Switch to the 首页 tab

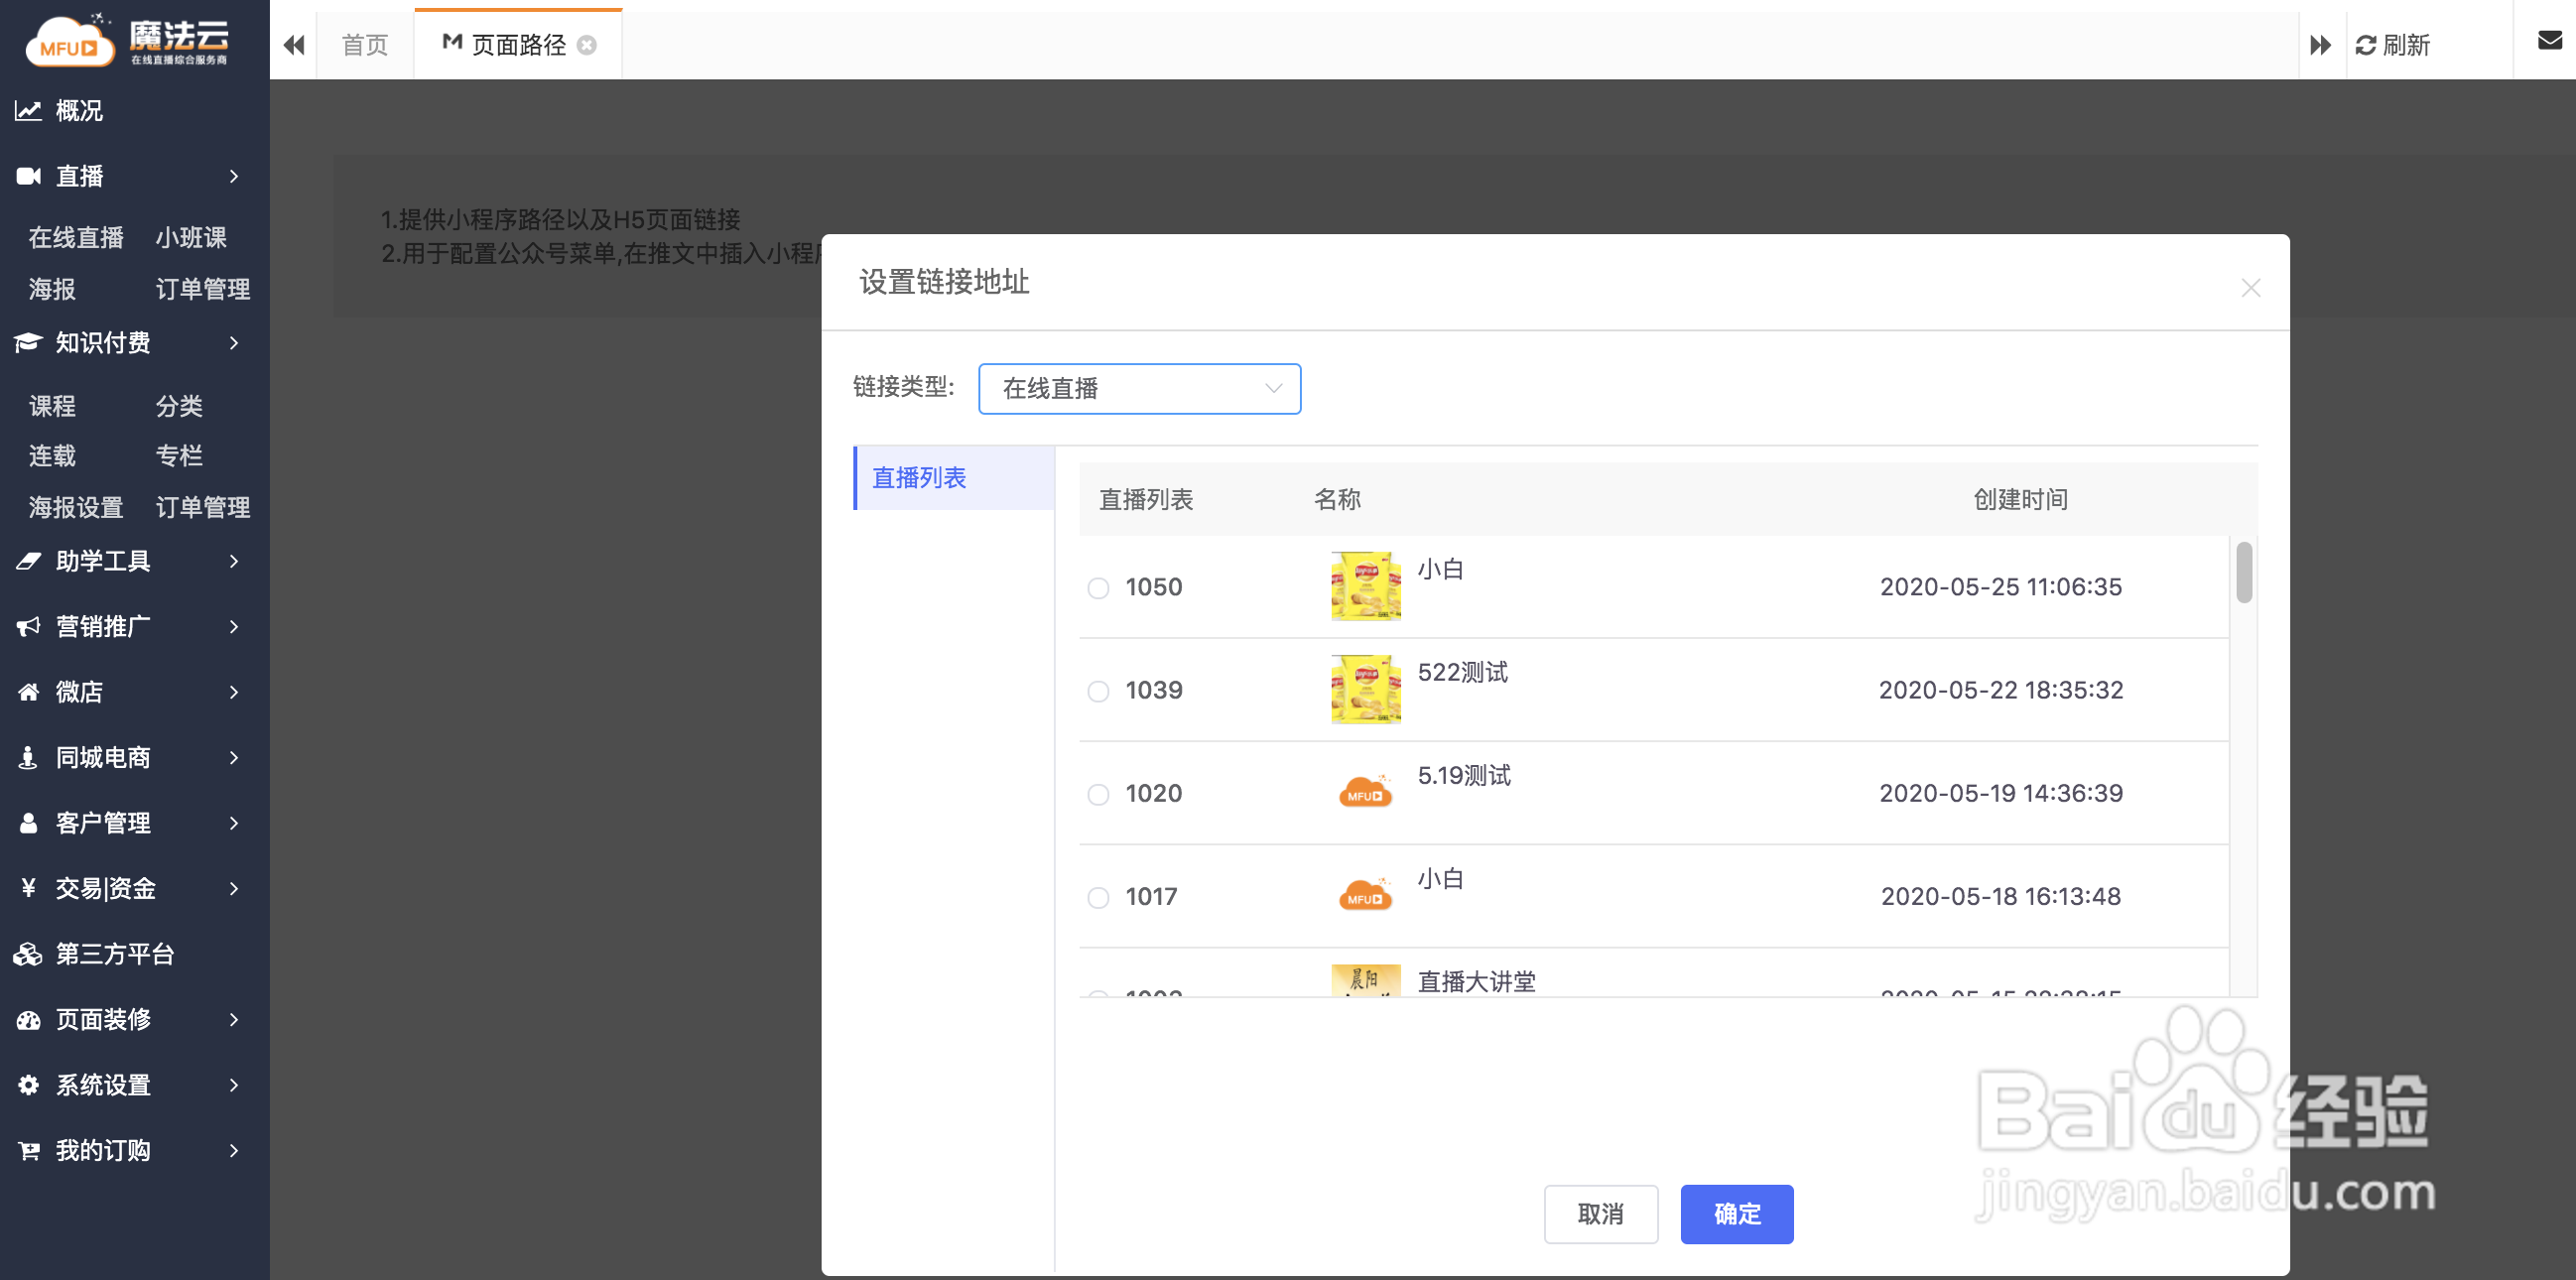(364, 45)
